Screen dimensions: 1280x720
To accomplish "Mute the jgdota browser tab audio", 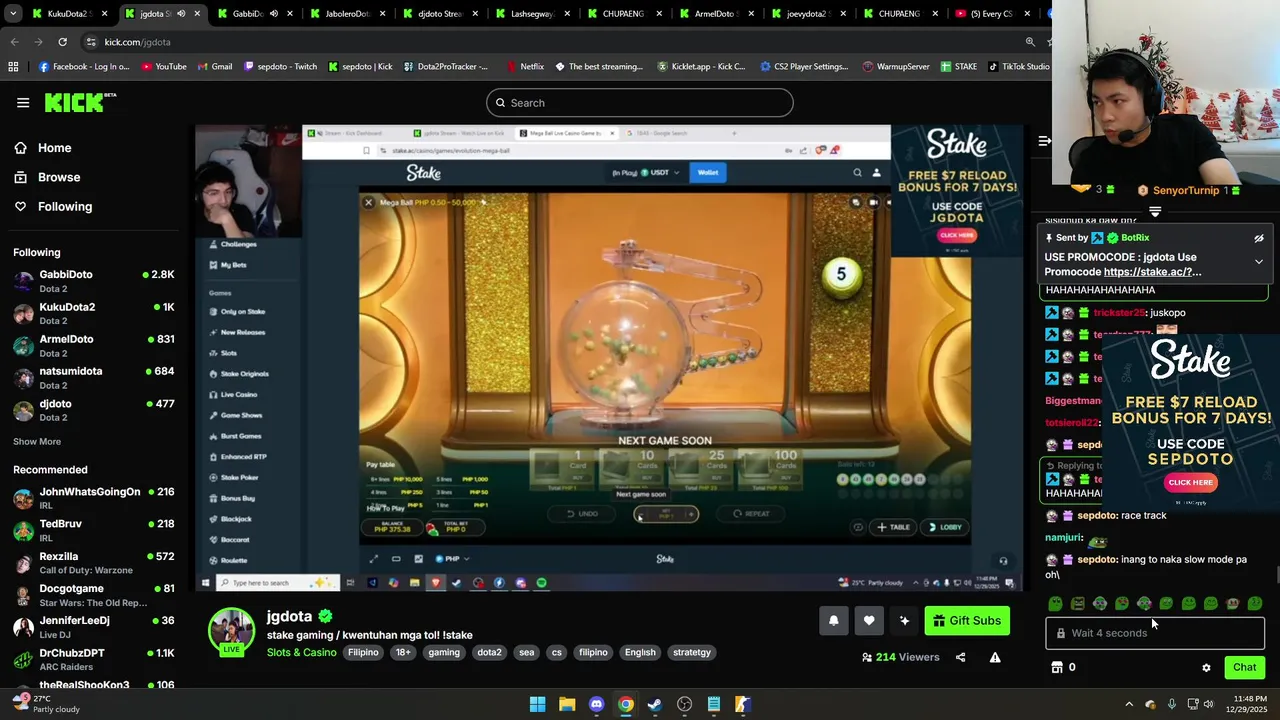I will pyautogui.click(x=181, y=14).
